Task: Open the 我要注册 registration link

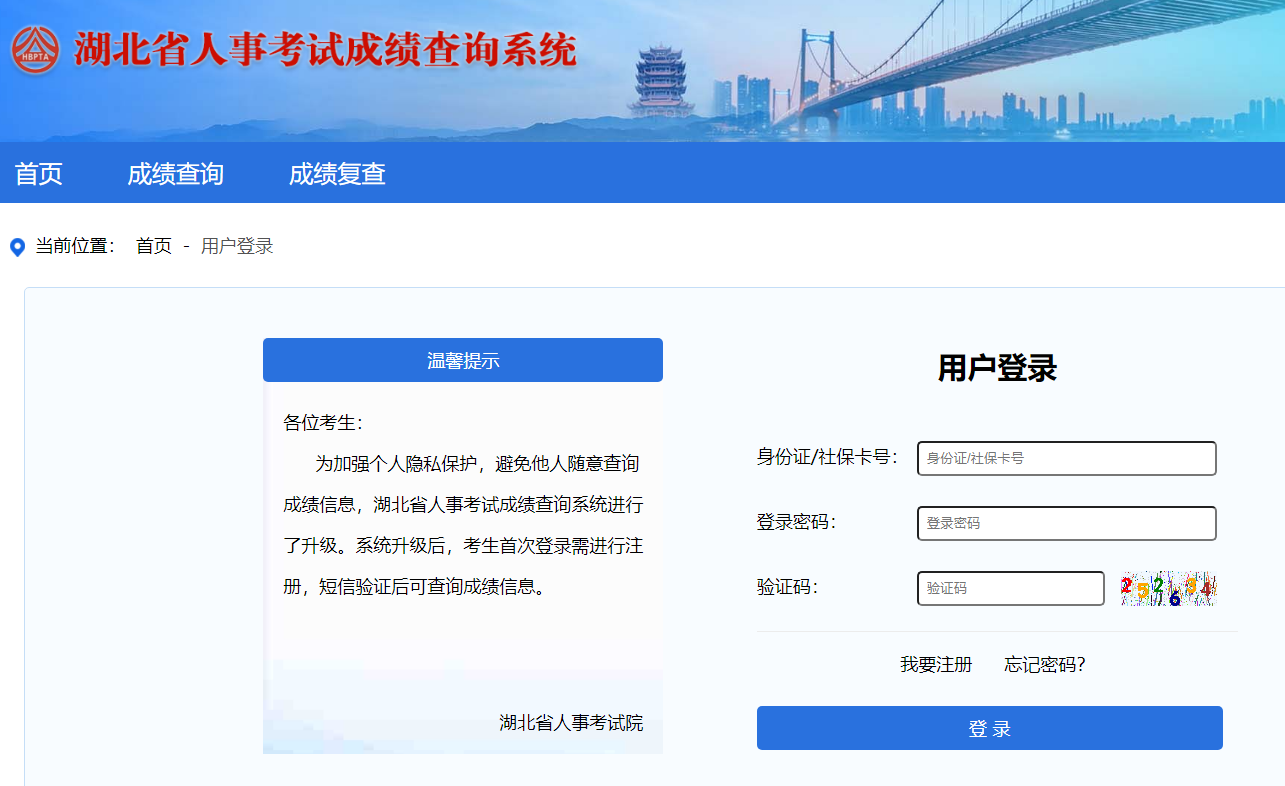Action: coord(936,665)
